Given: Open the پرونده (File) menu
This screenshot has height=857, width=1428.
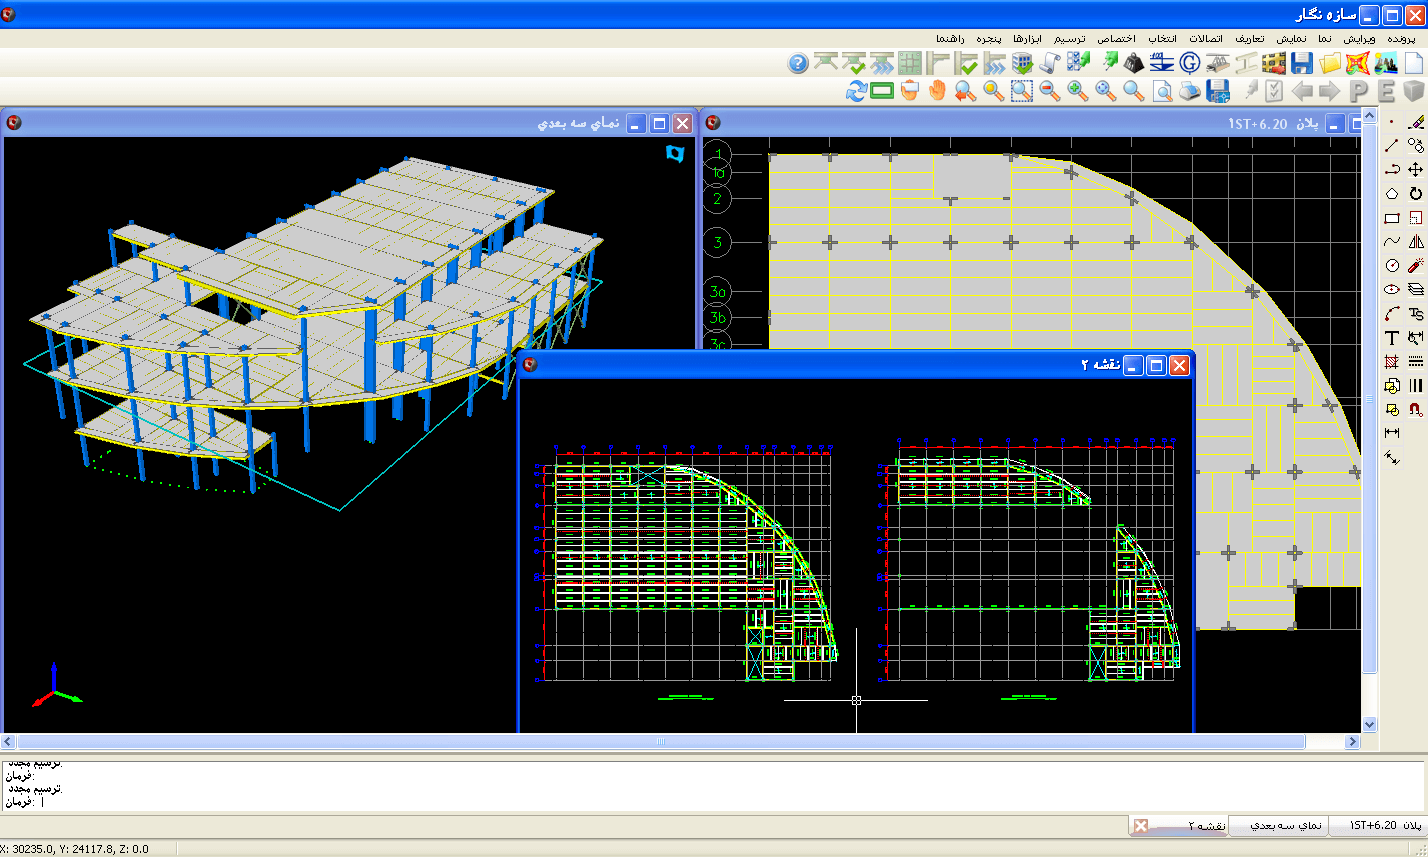Looking at the screenshot, I should [1401, 38].
